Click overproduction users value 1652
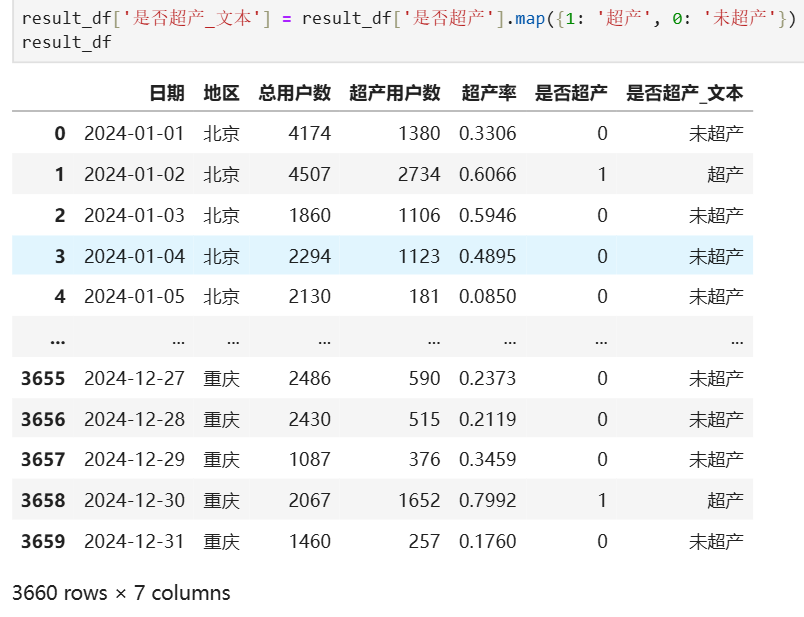This screenshot has height=617, width=804. tap(419, 501)
